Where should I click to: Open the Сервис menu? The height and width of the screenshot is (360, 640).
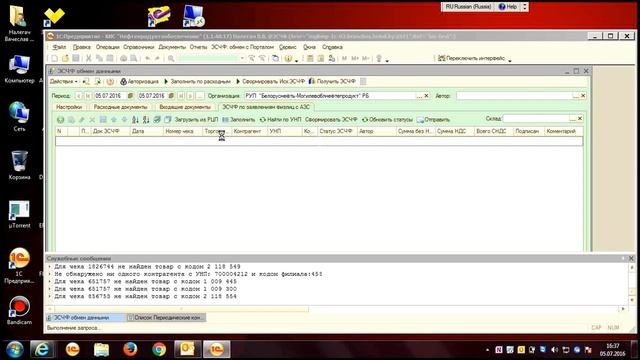[x=288, y=47]
